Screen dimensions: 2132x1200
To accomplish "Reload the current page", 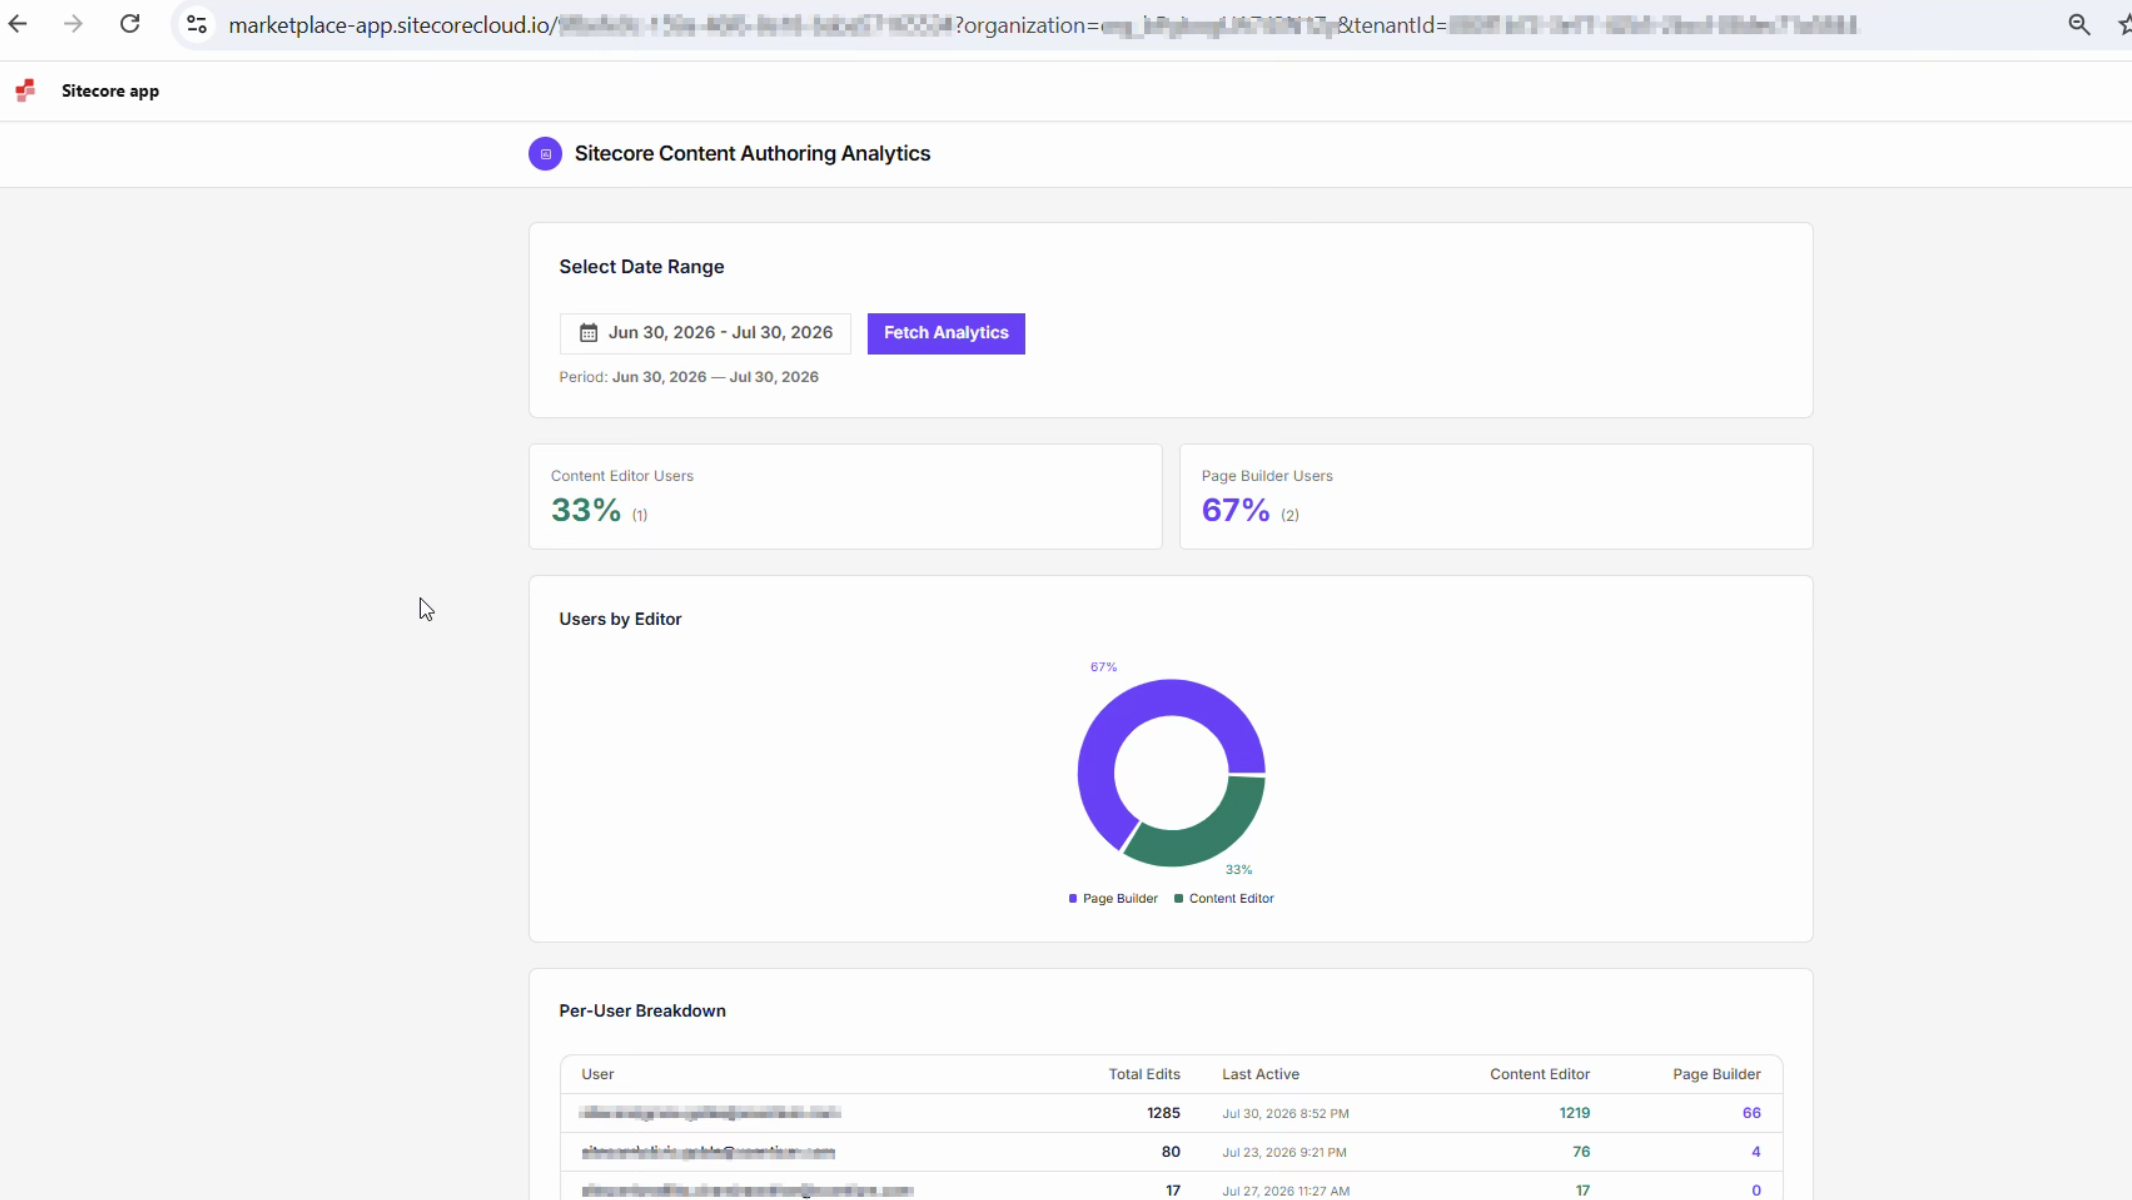I will pyautogui.click(x=130, y=24).
